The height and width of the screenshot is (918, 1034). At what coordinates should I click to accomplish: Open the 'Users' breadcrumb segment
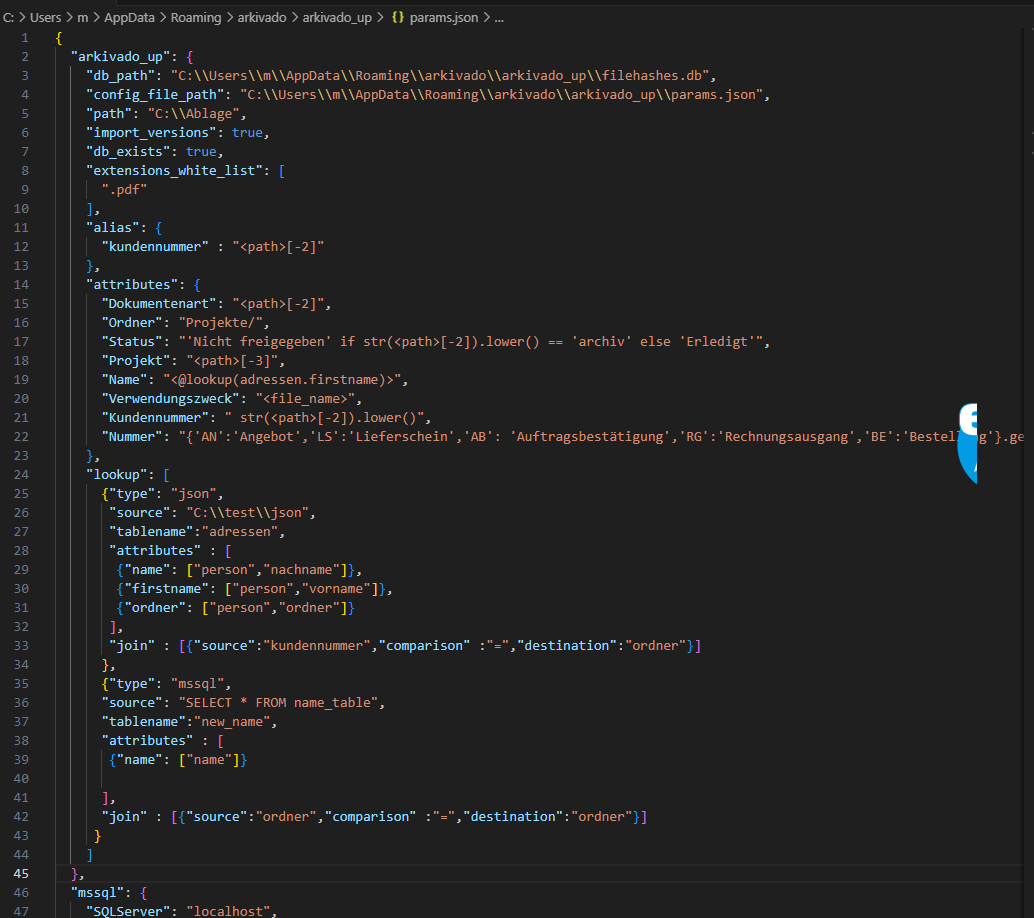[46, 17]
